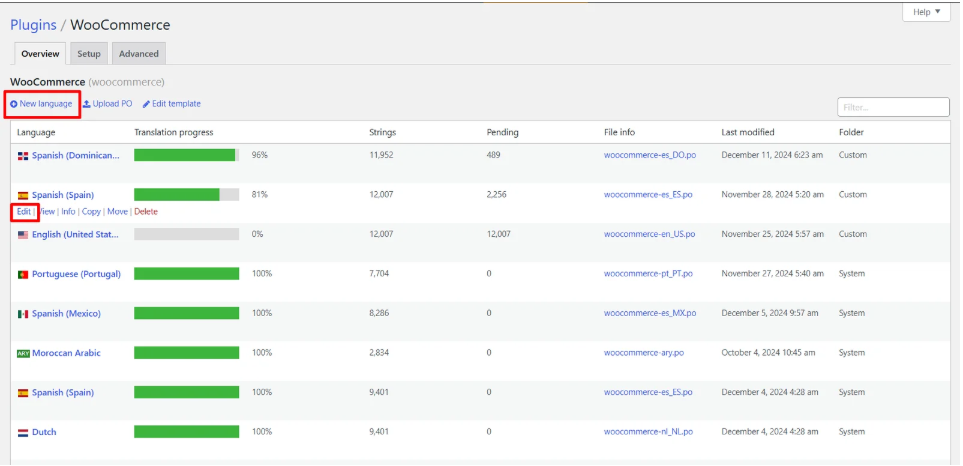
Task: Click the 81% progress bar
Action: pos(187,195)
